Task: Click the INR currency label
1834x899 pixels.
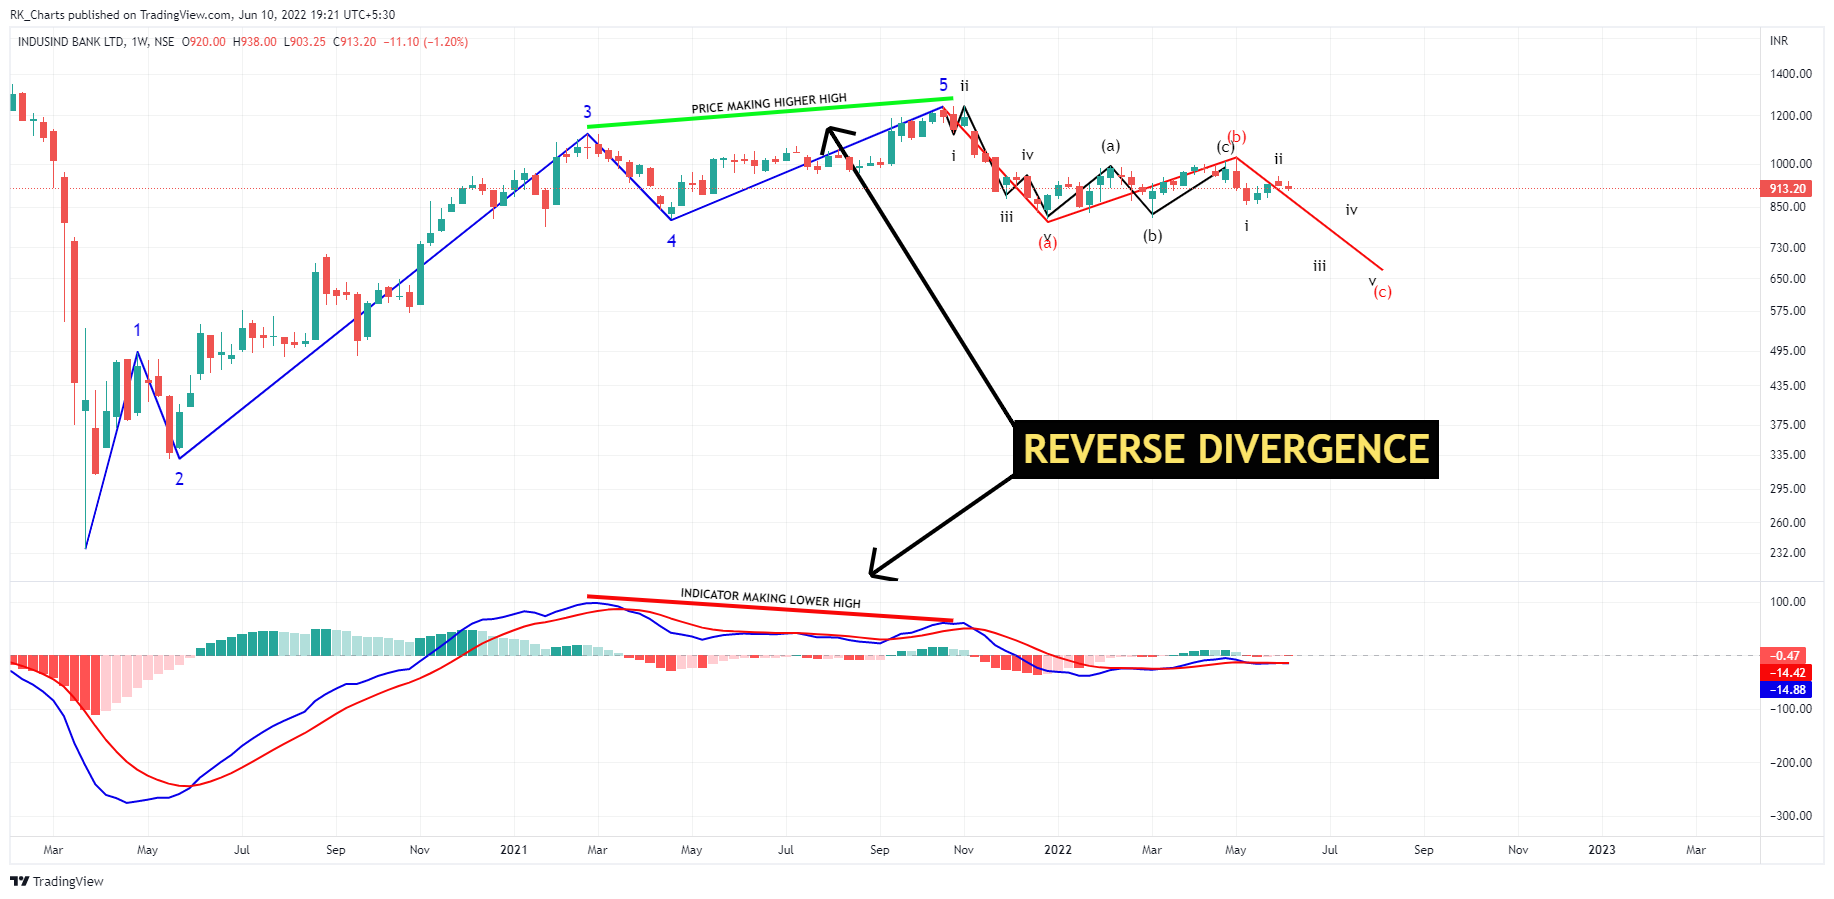Action: point(1779,41)
